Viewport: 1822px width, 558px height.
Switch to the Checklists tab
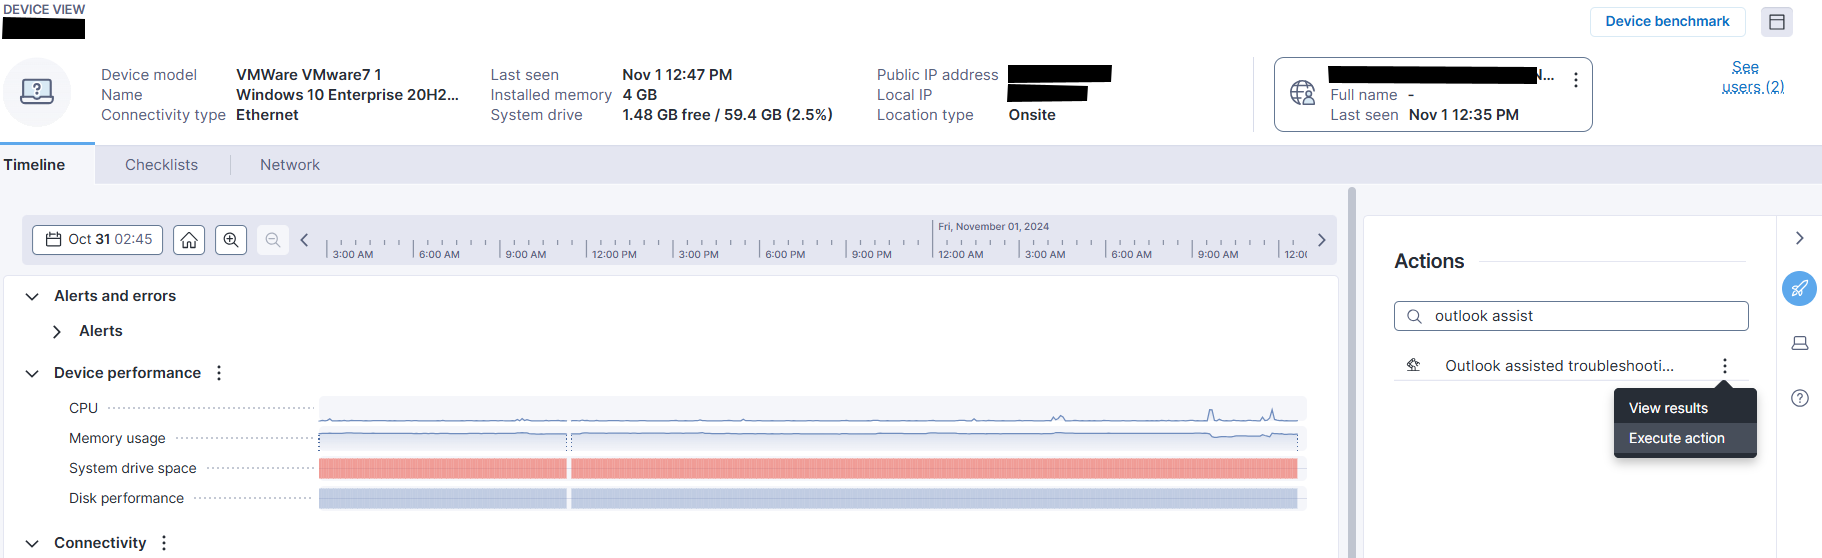point(161,165)
